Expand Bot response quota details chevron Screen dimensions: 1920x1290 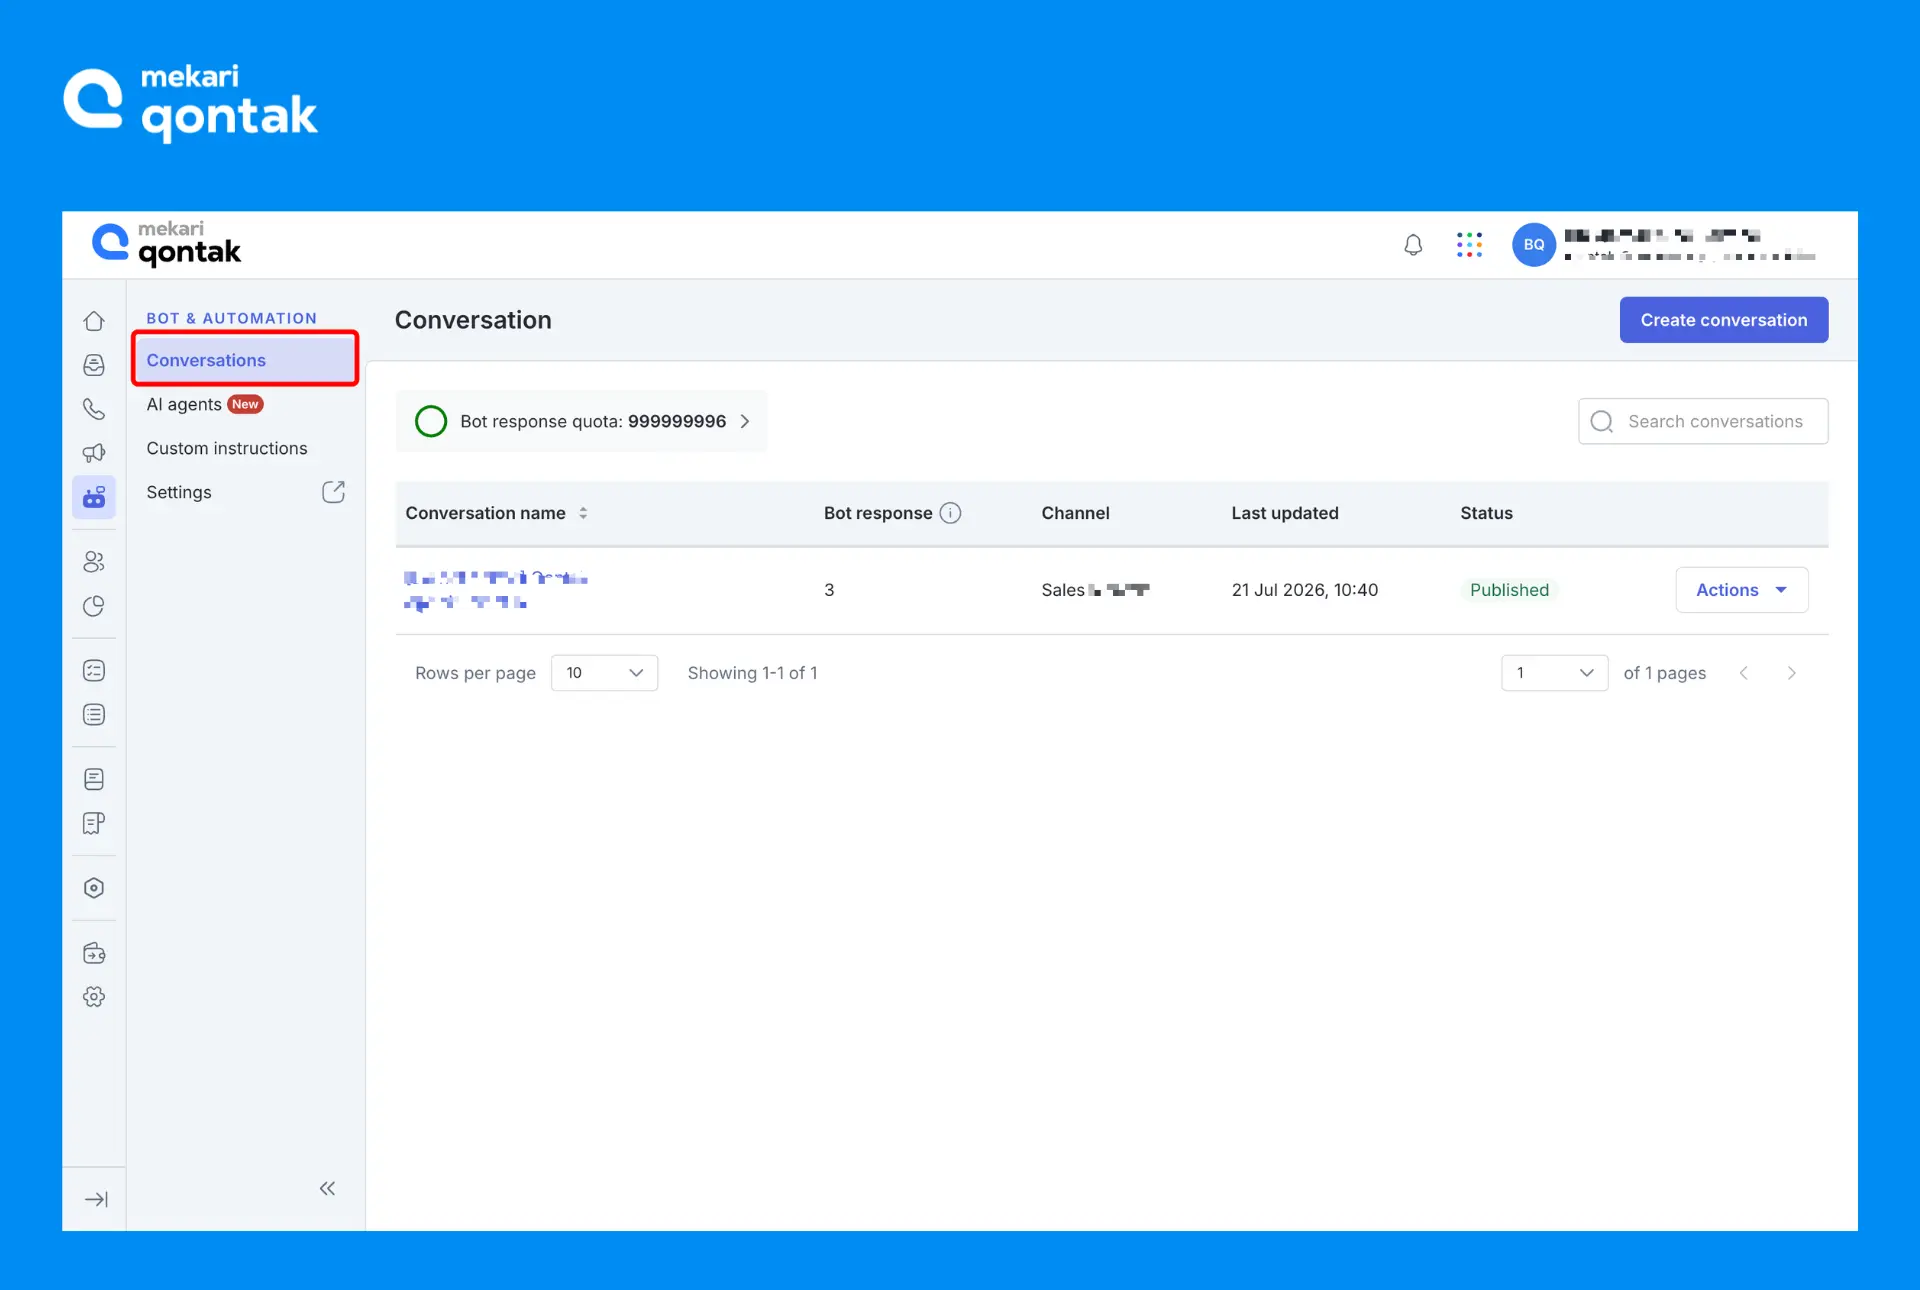point(745,421)
